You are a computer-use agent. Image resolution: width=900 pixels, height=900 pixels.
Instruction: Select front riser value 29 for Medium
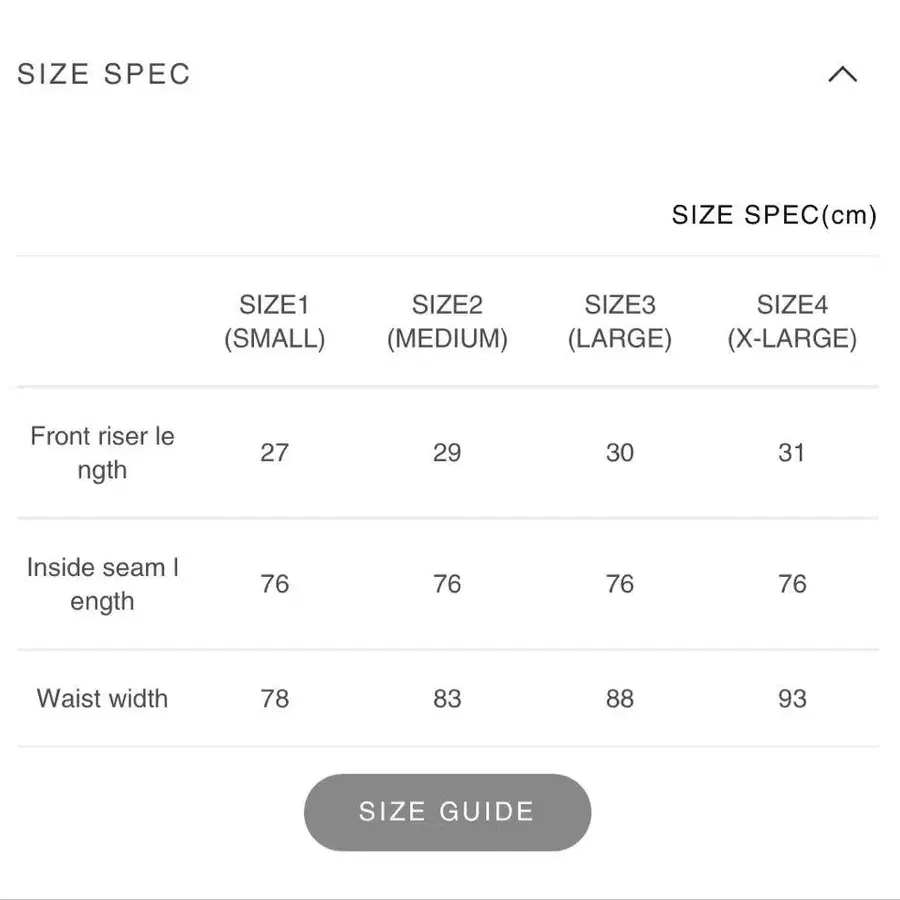pyautogui.click(x=447, y=453)
